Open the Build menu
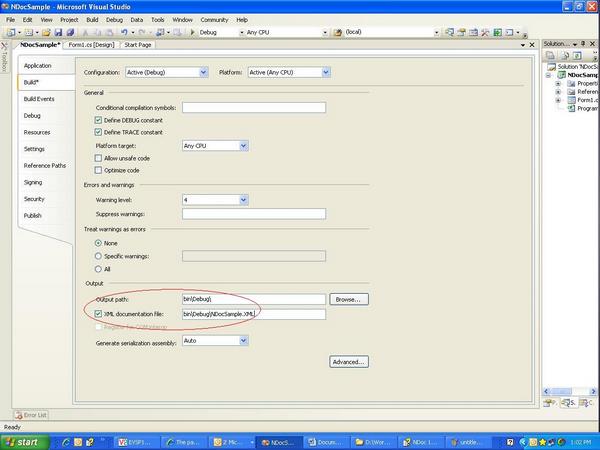This screenshot has height=450, width=600. click(x=92, y=20)
